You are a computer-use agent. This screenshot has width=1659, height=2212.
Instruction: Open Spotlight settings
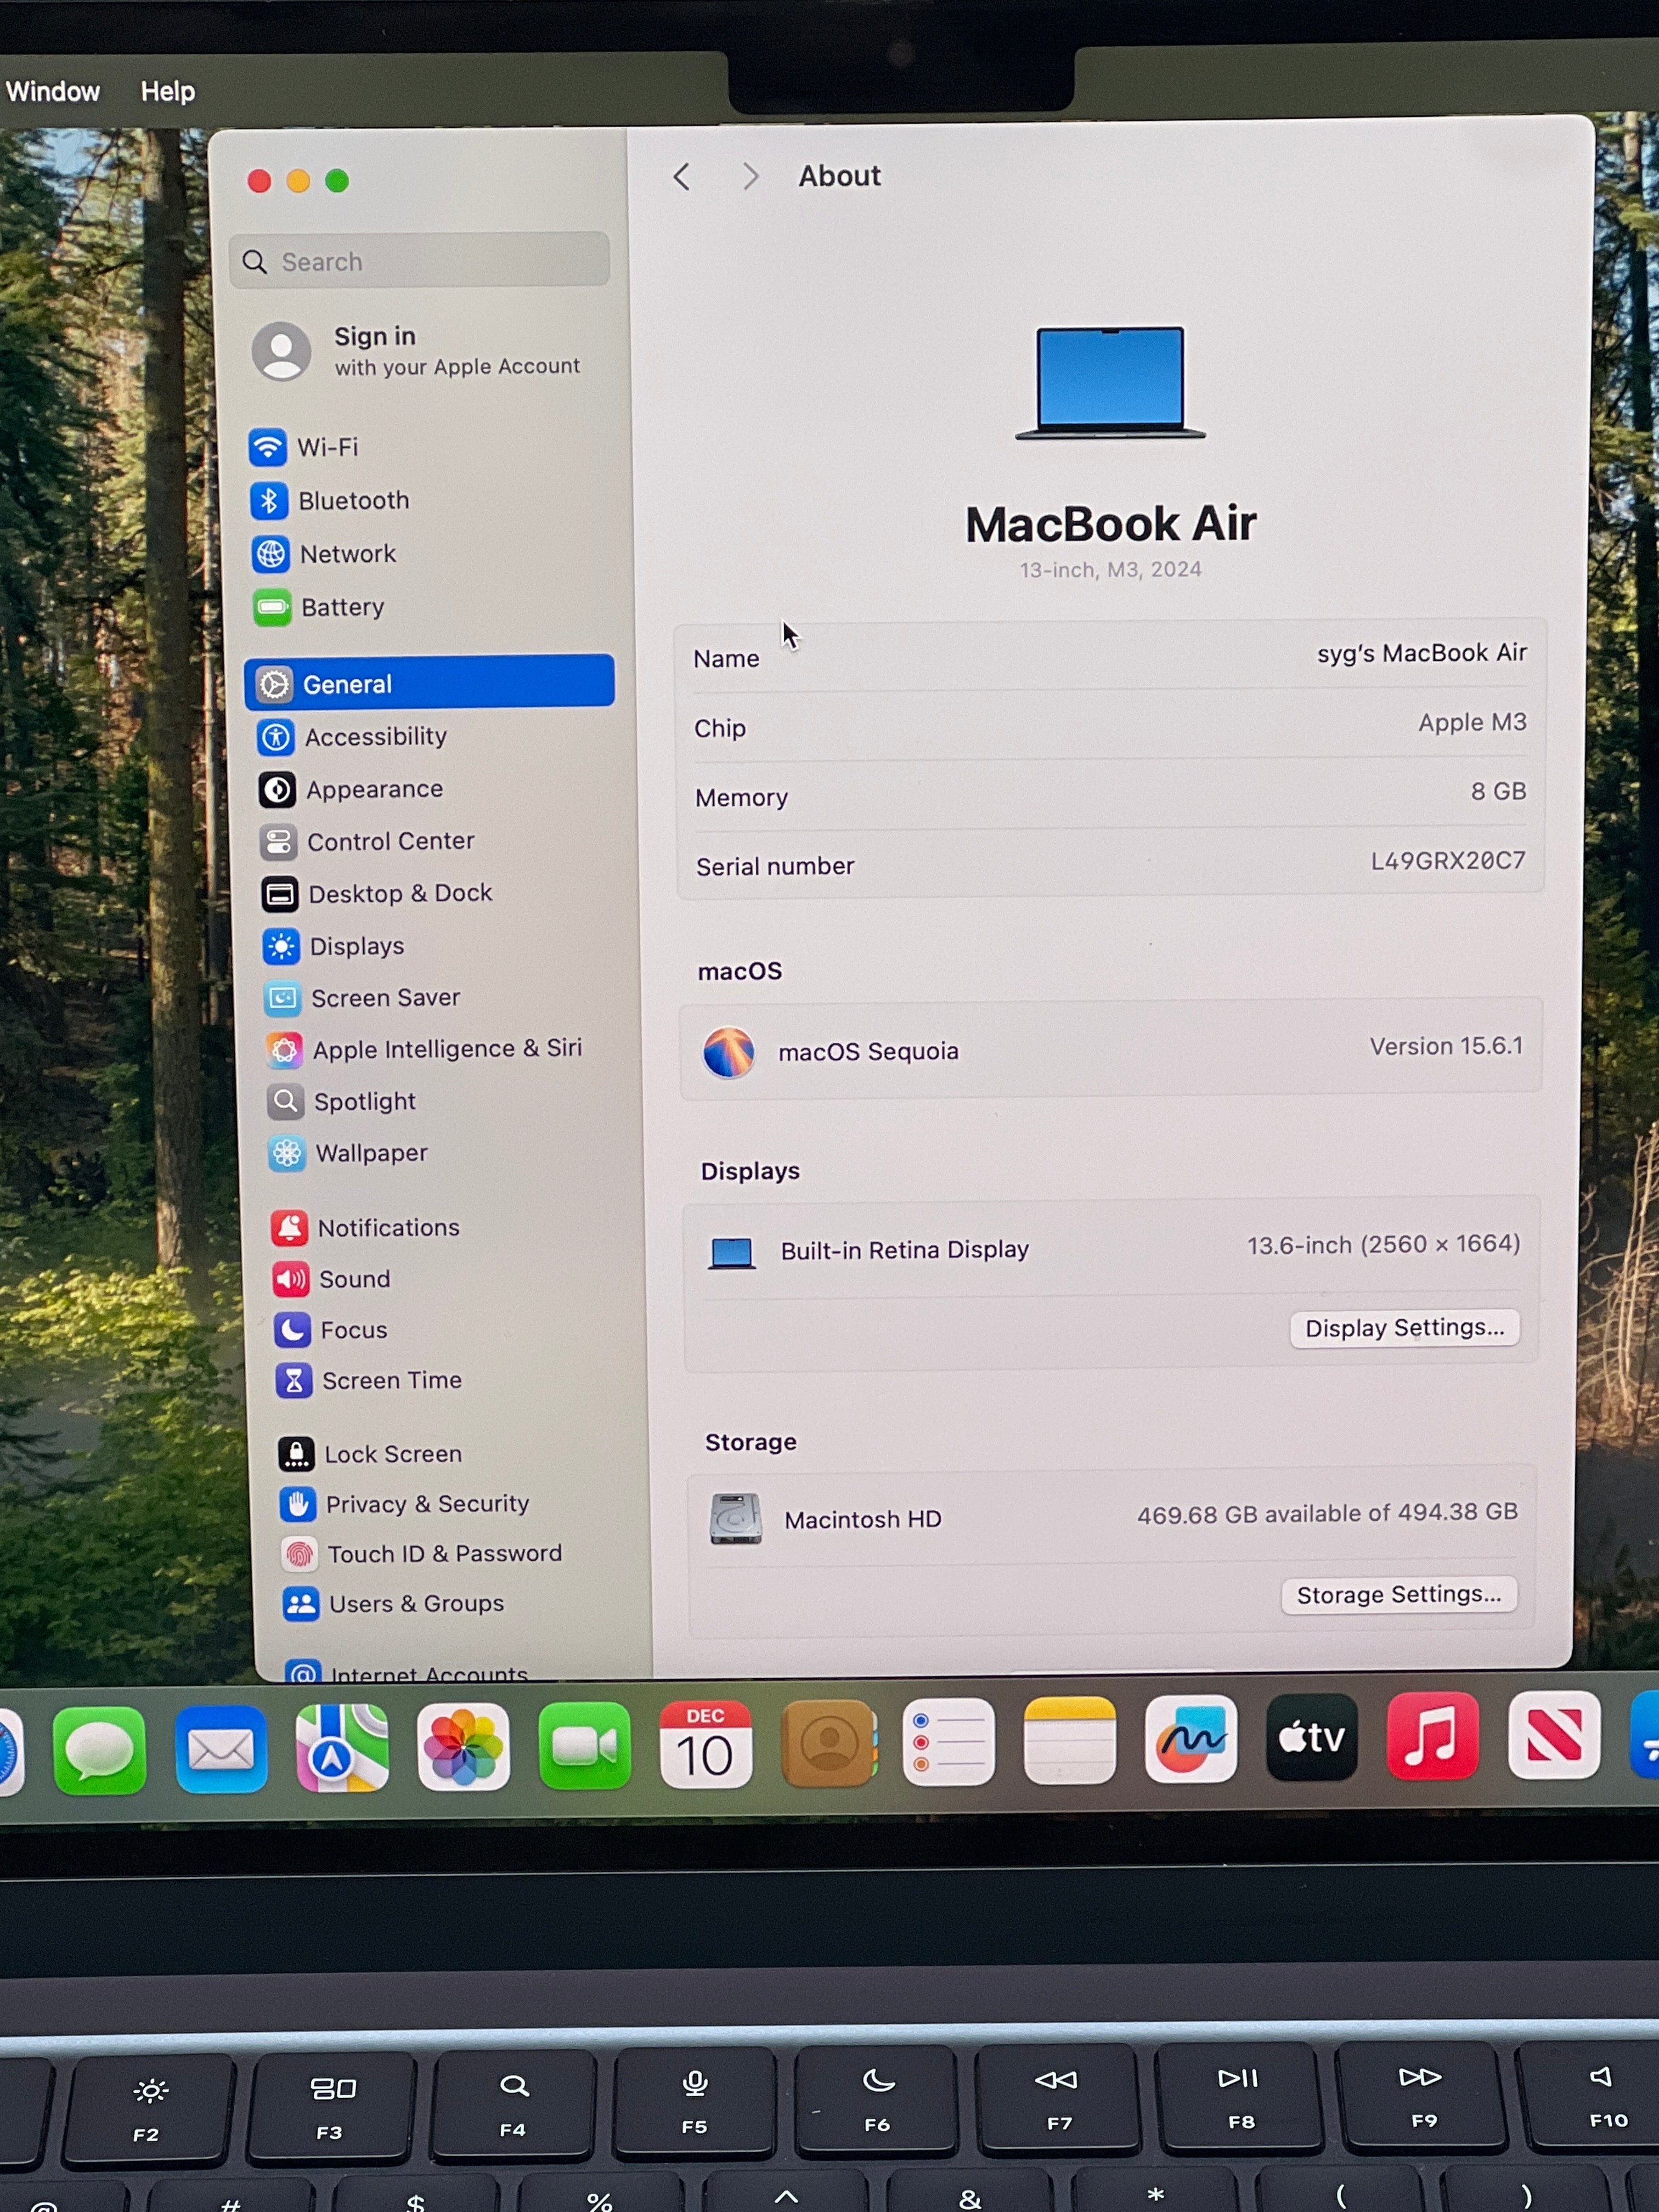point(341,1101)
